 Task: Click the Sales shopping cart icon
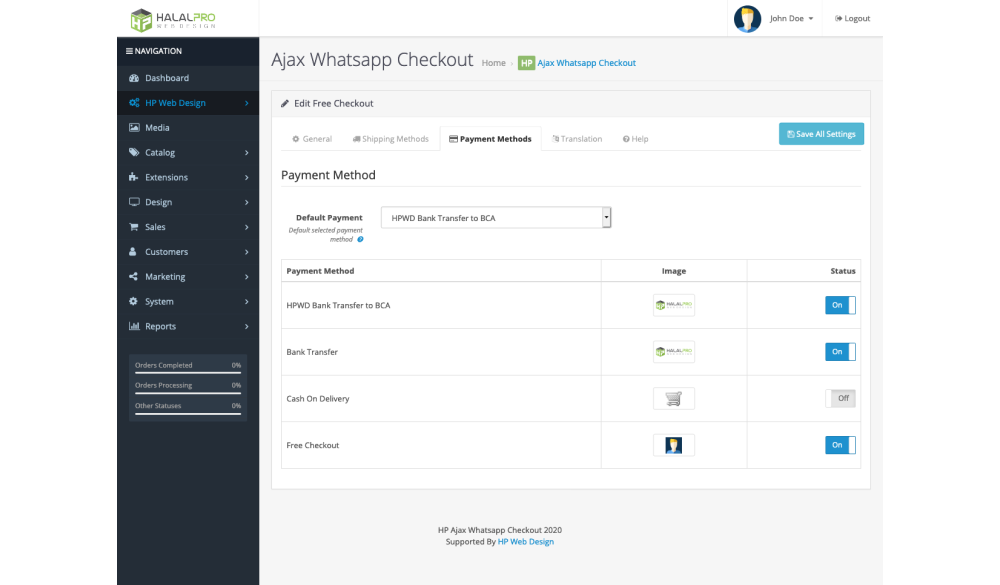pos(134,227)
